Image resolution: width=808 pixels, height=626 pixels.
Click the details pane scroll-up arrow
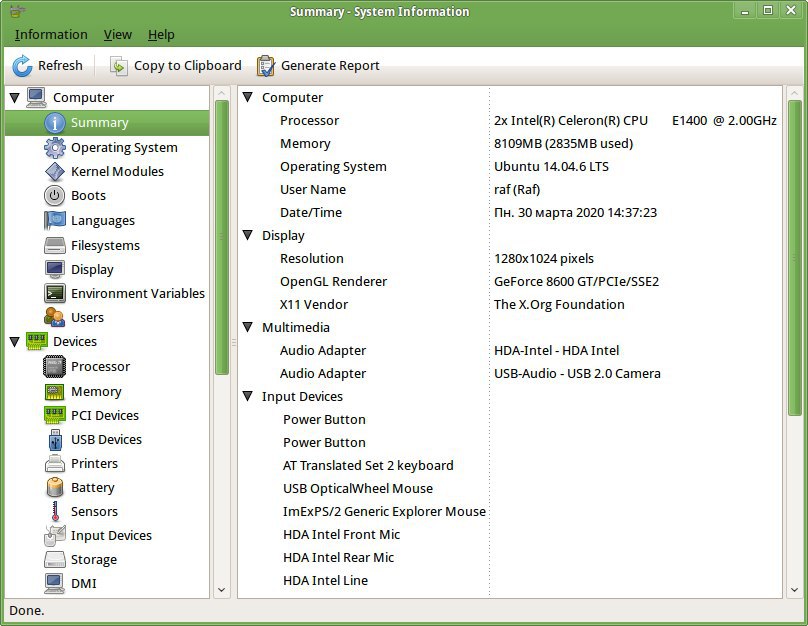coord(794,93)
